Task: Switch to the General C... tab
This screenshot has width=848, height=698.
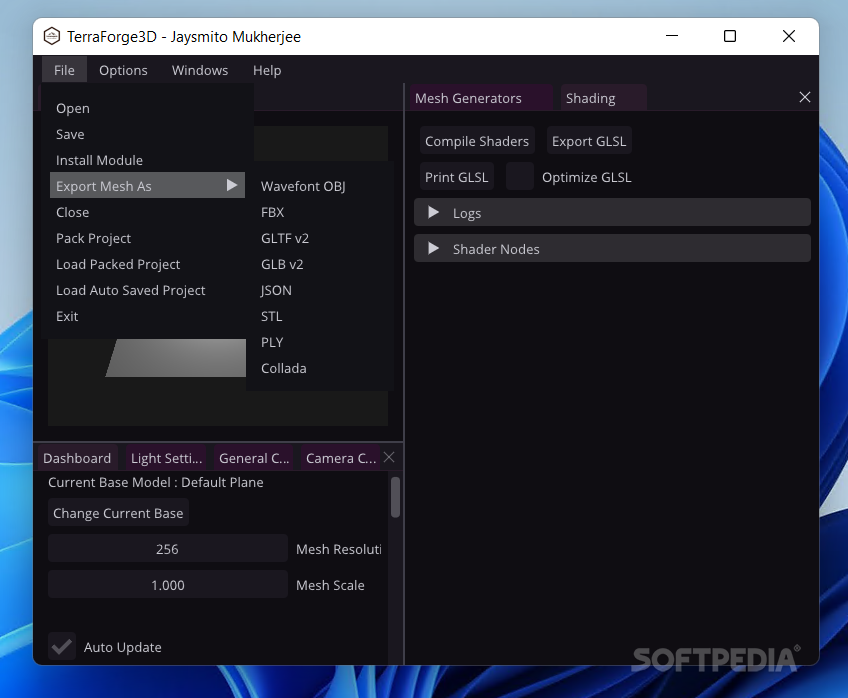Action: coord(254,458)
